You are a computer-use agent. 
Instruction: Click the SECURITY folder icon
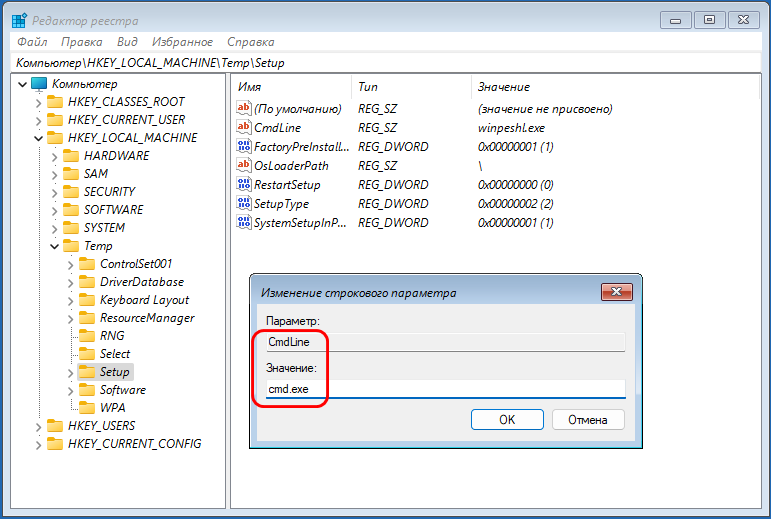pyautogui.click(x=71, y=192)
